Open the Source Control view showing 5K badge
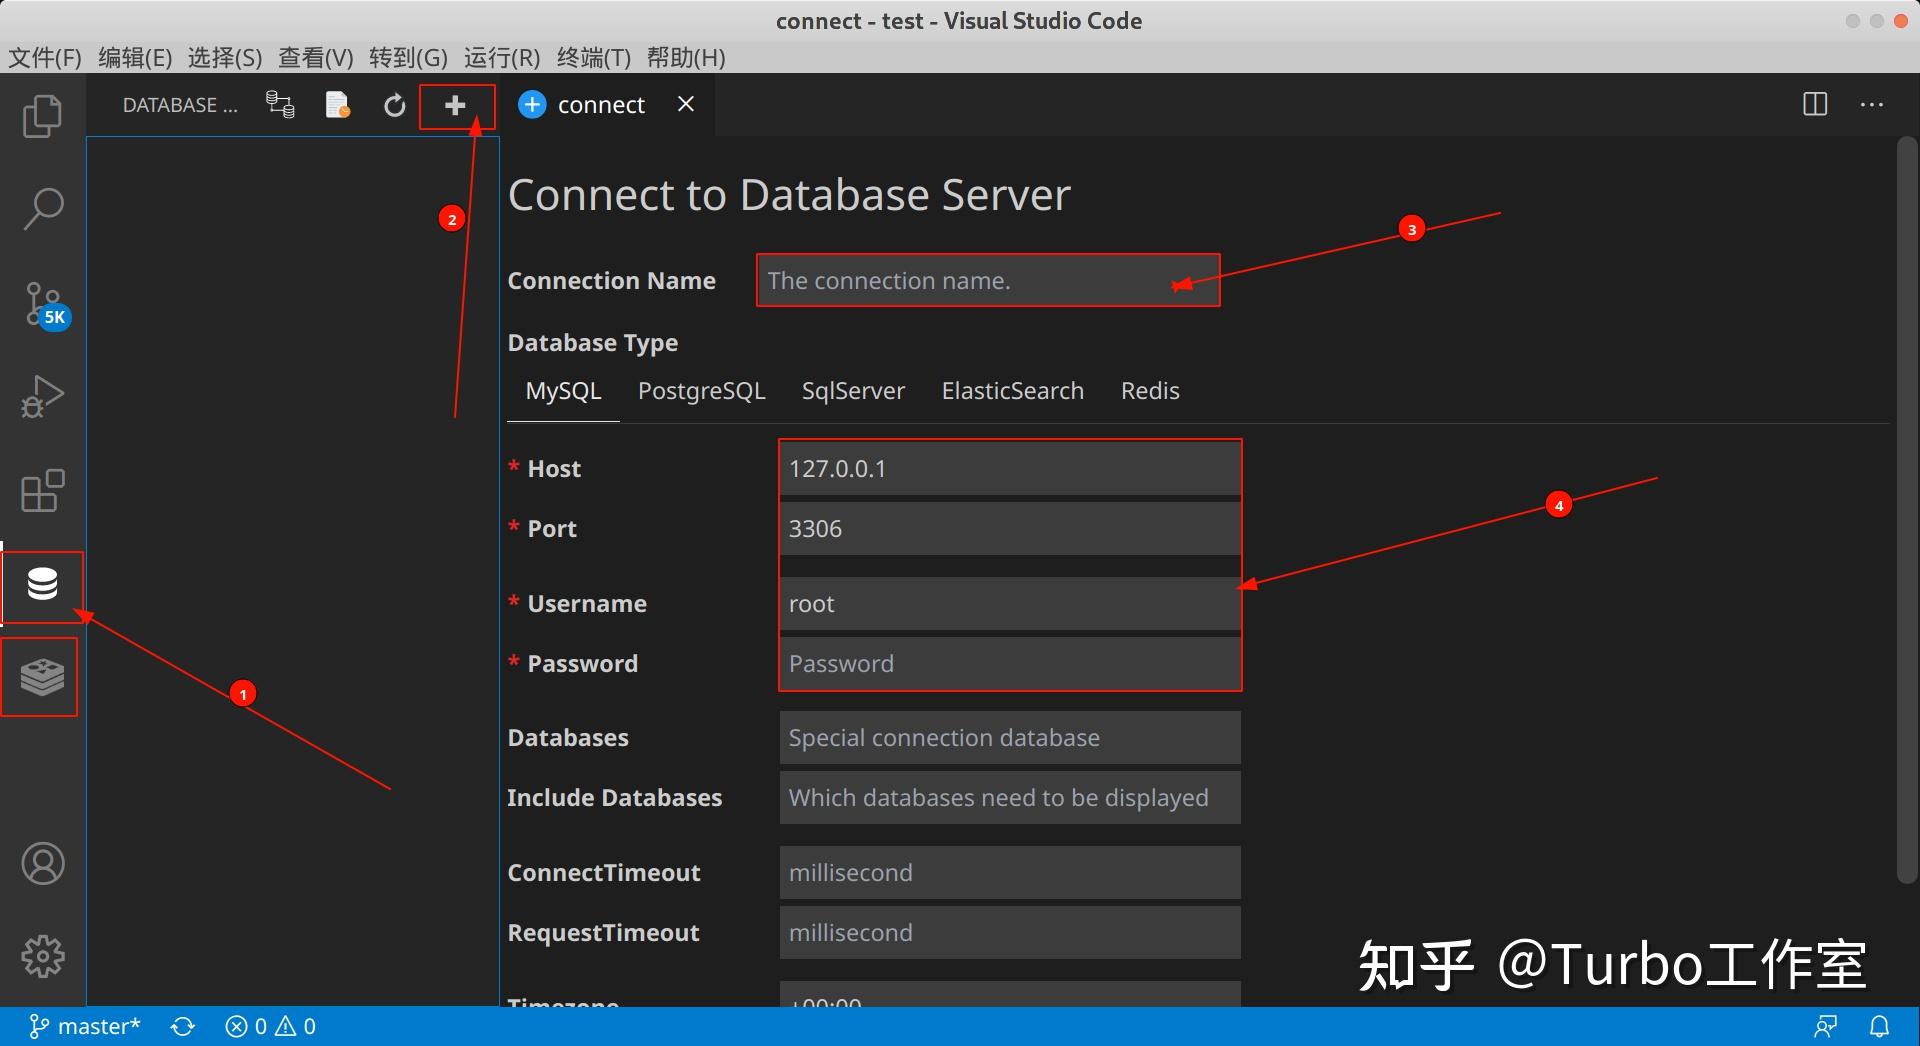 [x=42, y=305]
